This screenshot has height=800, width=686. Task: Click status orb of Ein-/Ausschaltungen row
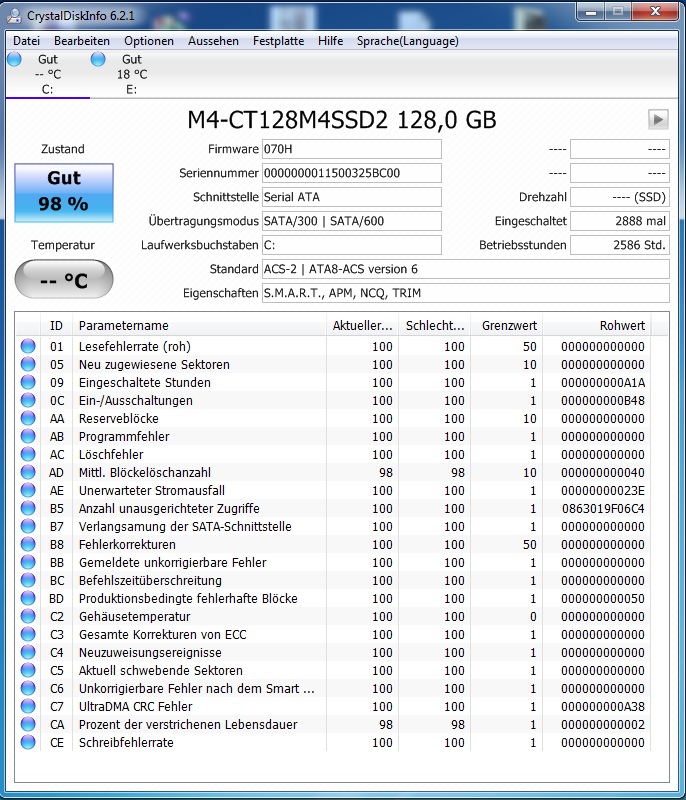click(x=28, y=400)
